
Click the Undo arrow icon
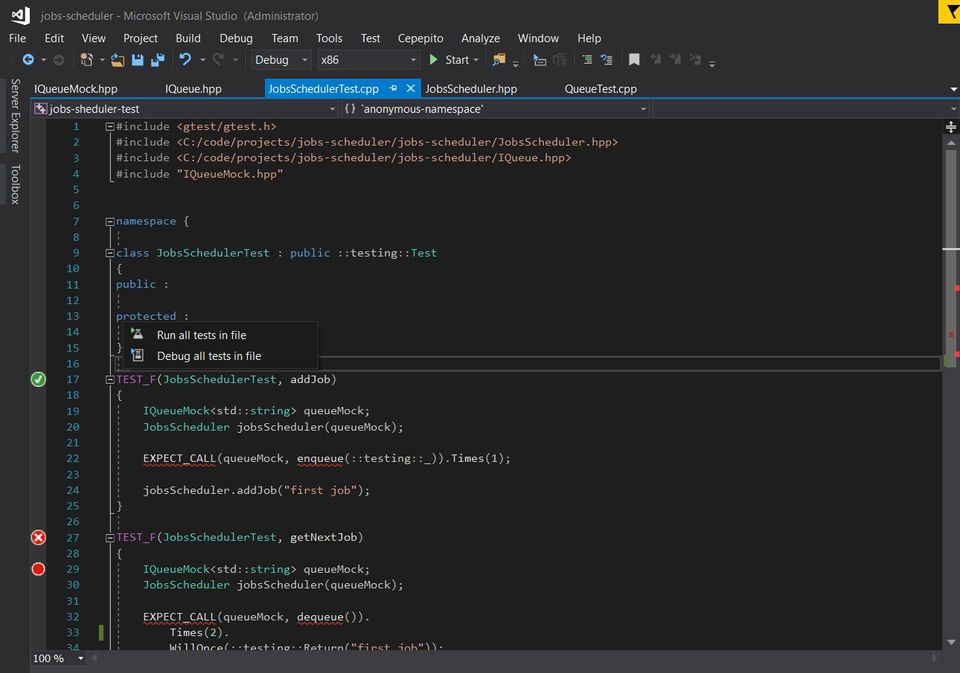(185, 59)
